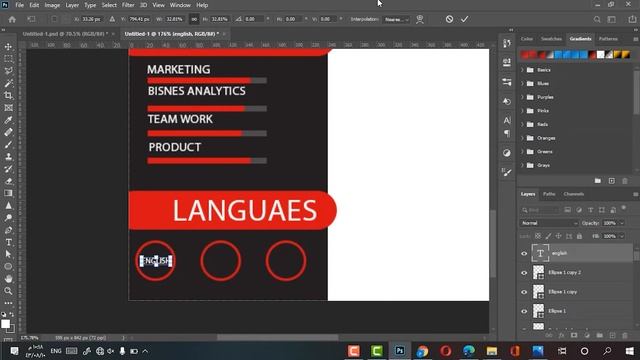Expand the Reds gradient folder
This screenshot has width=640, height=360.
522,124
